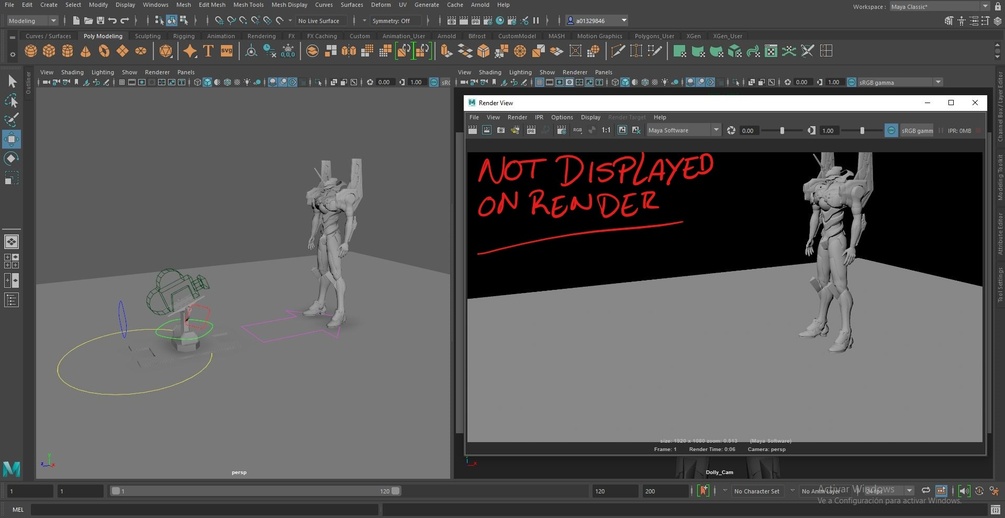The width and height of the screenshot is (1005, 518).
Task: Select the arrow Select tool in toolbox
Action: pyautogui.click(x=12, y=81)
